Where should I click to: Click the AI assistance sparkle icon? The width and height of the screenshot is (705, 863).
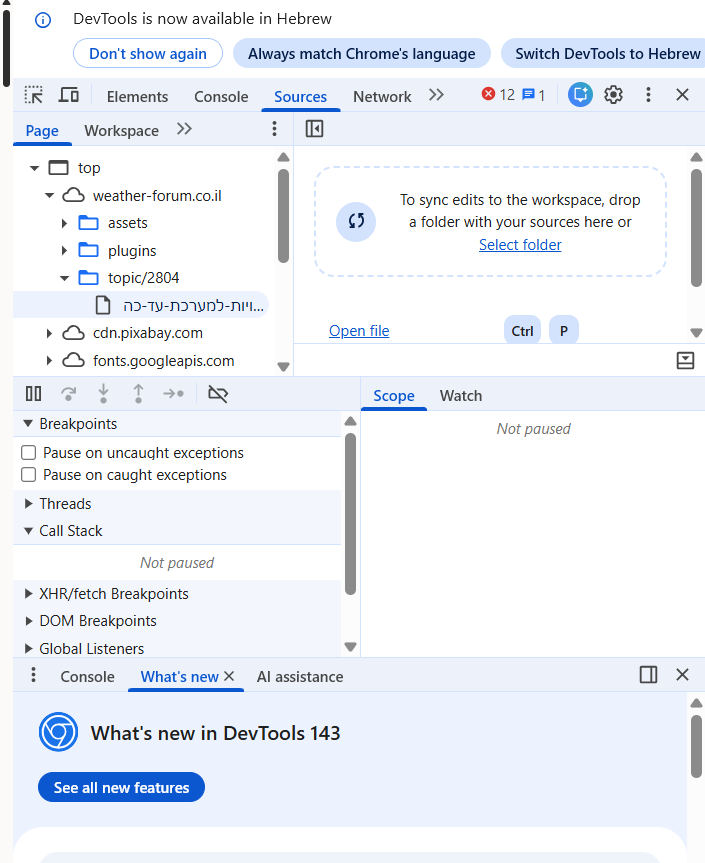coord(580,95)
